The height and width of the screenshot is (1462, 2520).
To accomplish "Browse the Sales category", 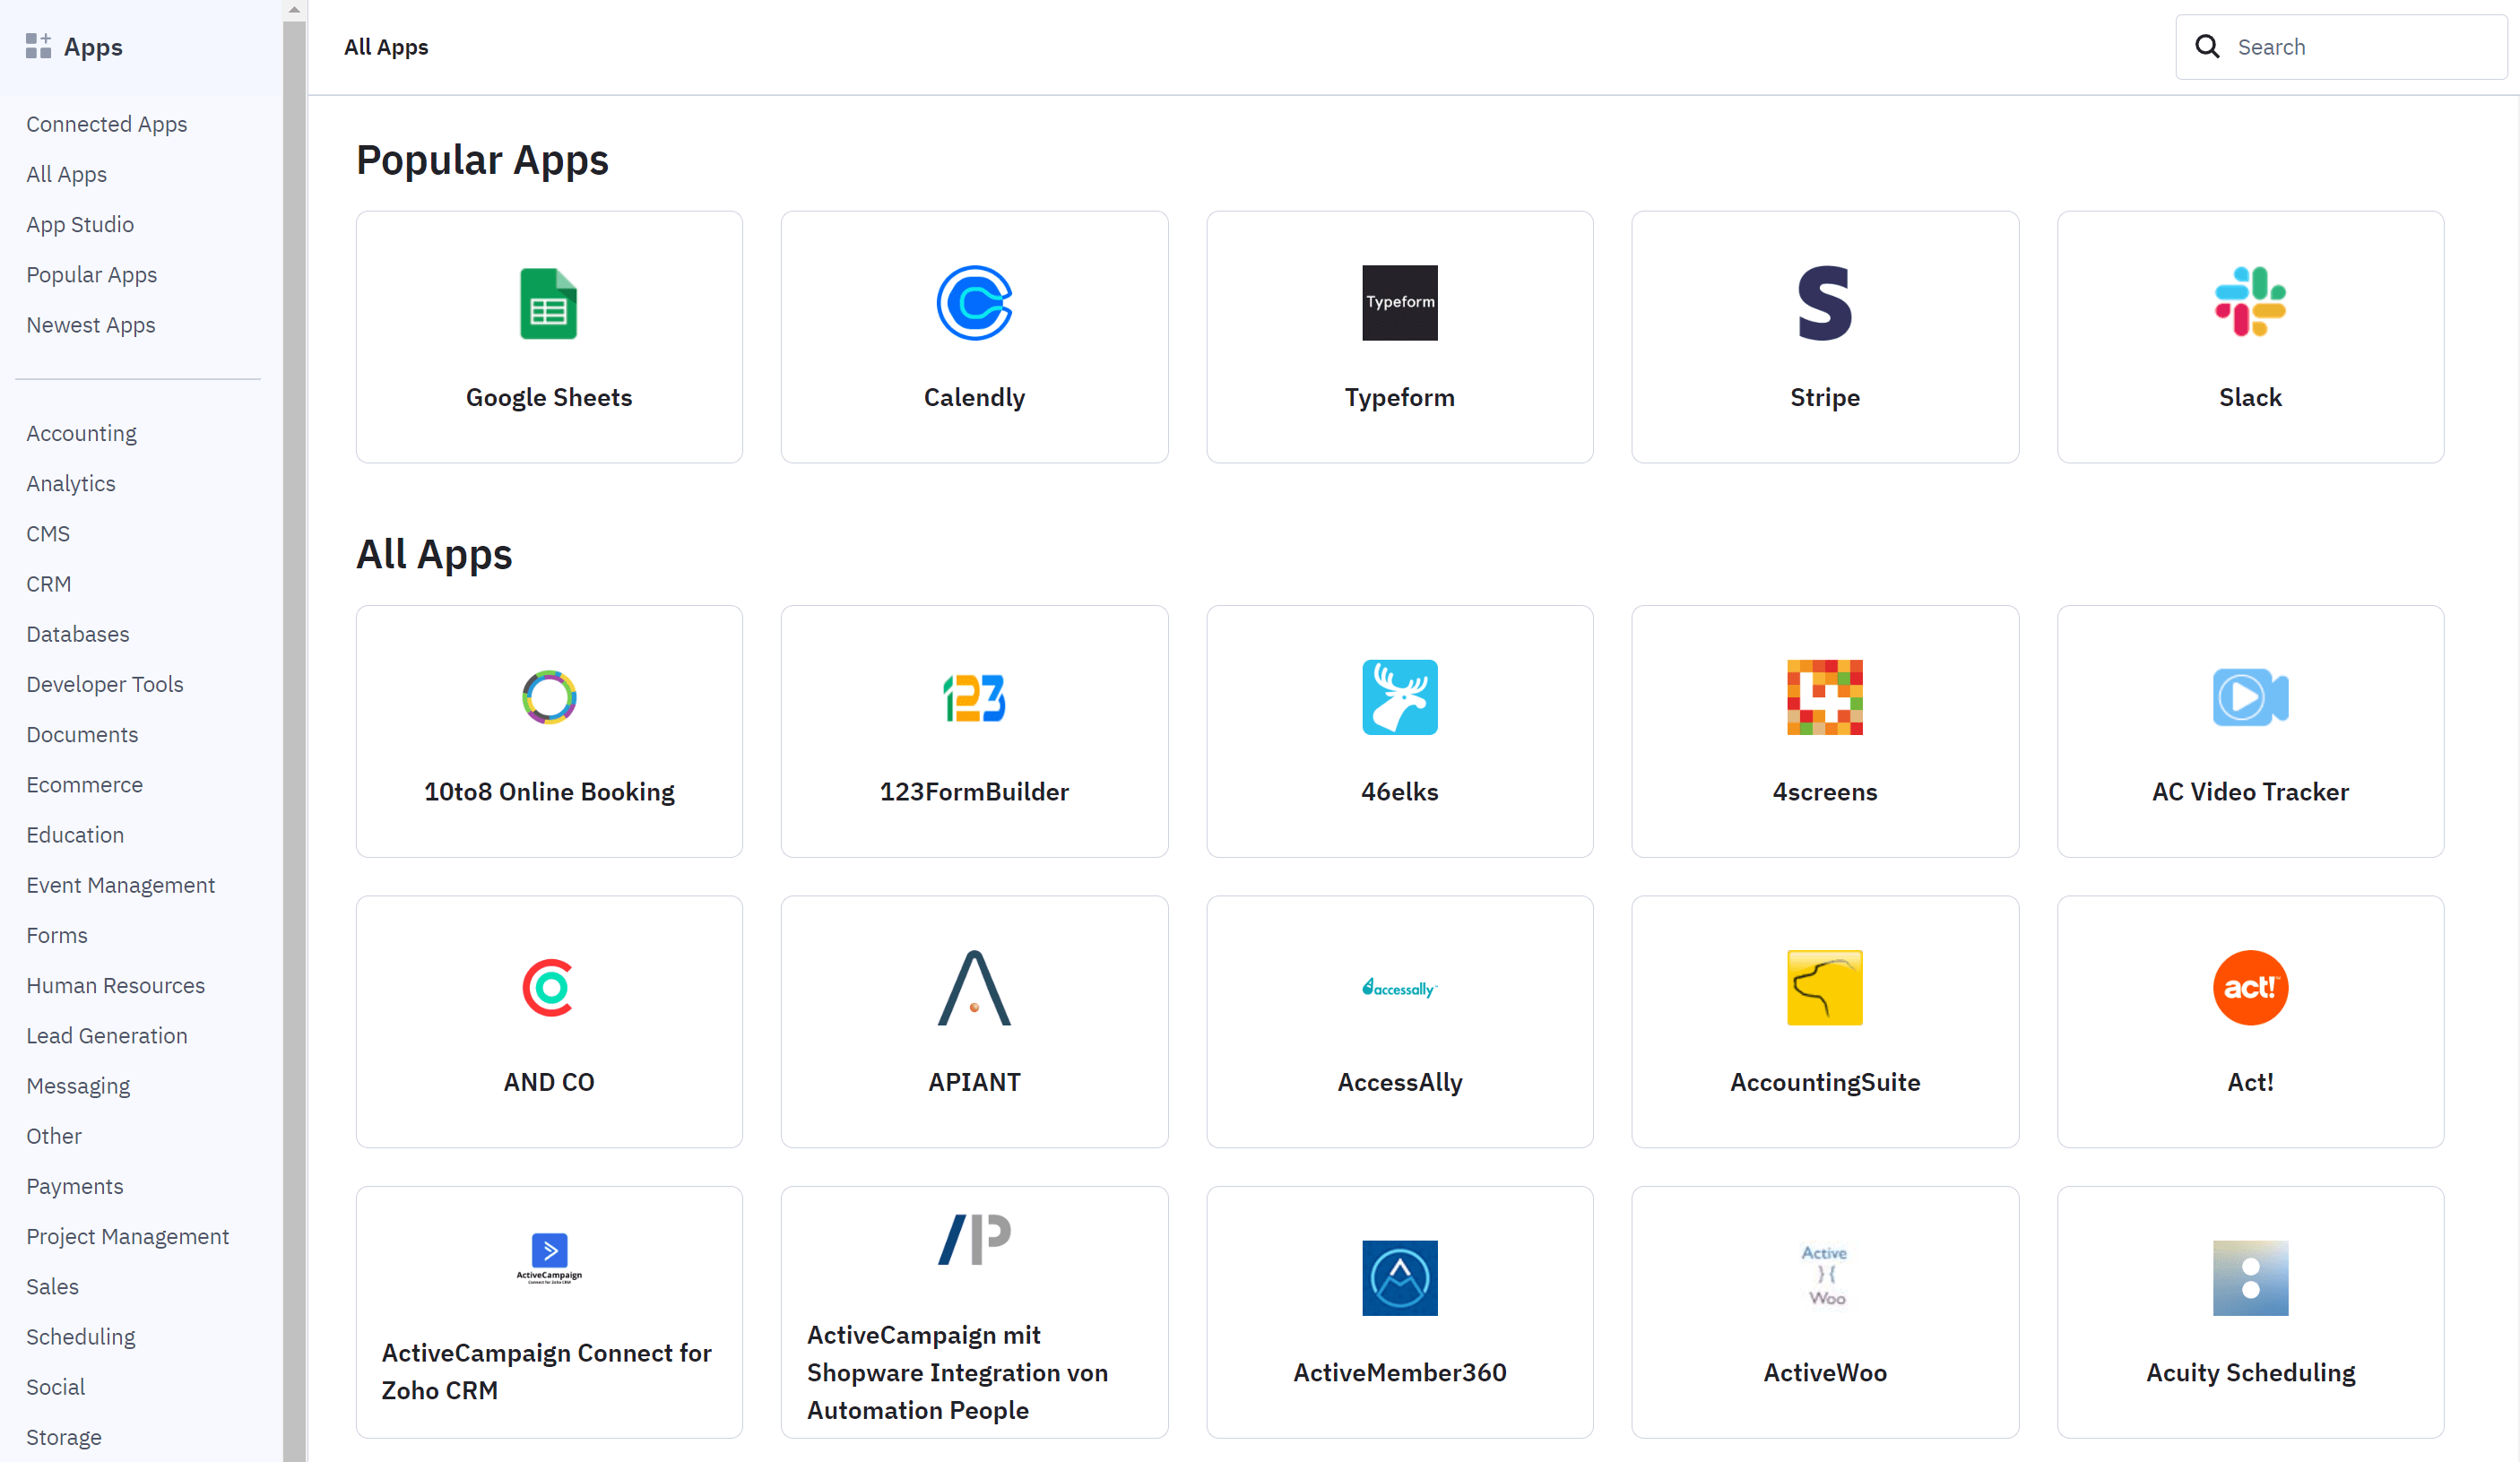I will [53, 1286].
